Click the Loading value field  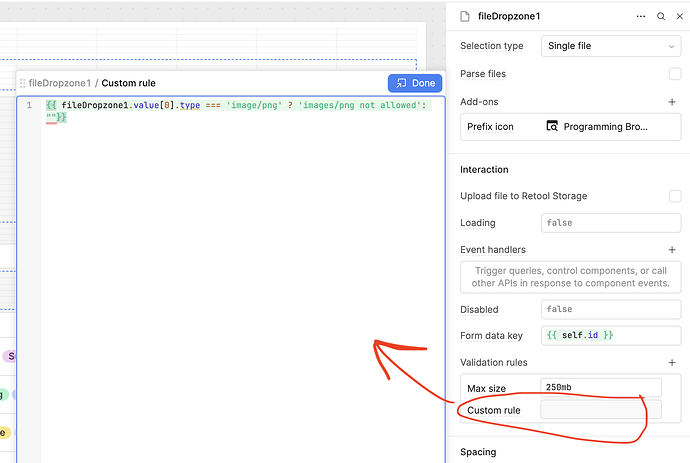tap(610, 223)
